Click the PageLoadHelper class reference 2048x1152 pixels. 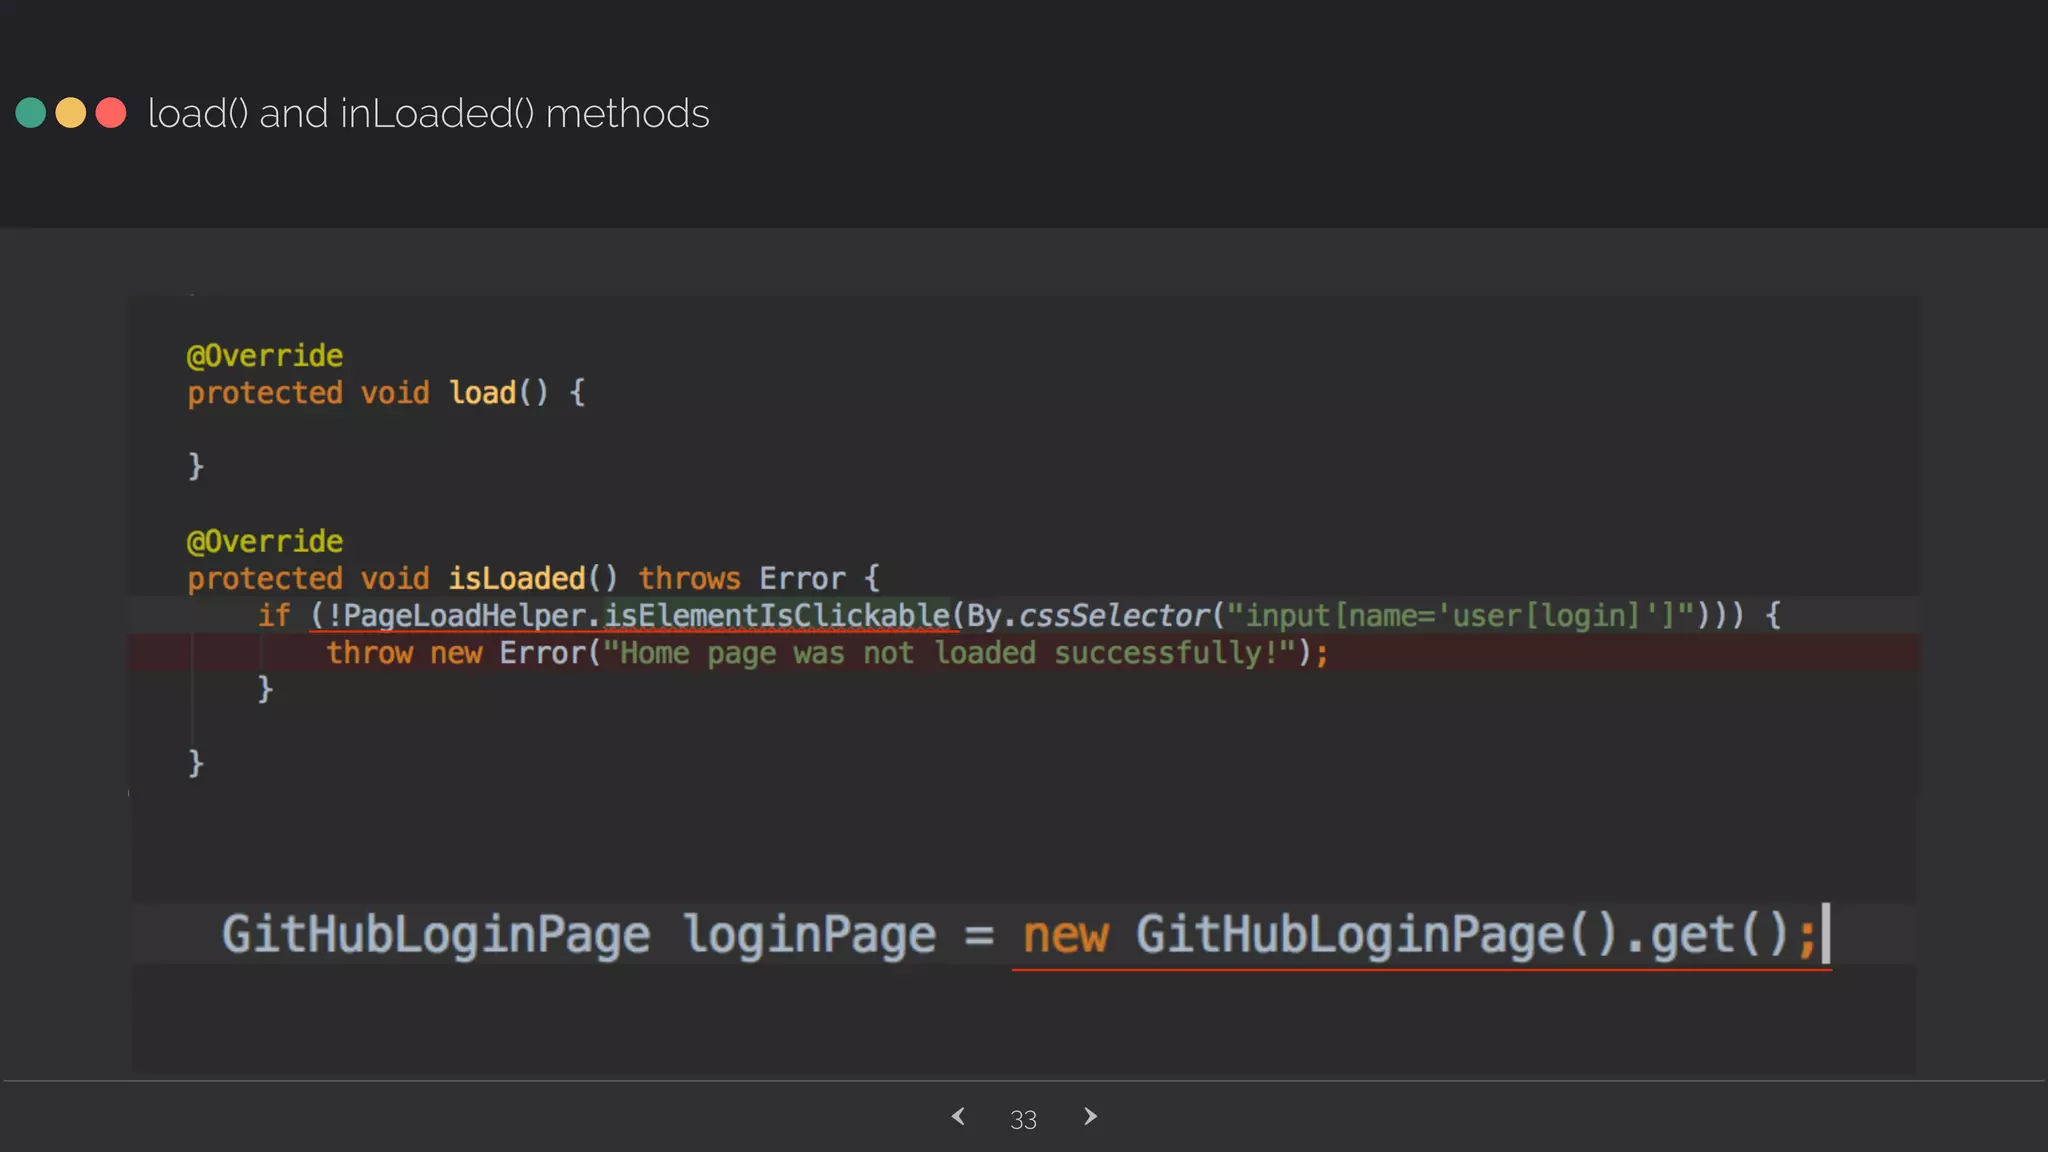point(464,615)
